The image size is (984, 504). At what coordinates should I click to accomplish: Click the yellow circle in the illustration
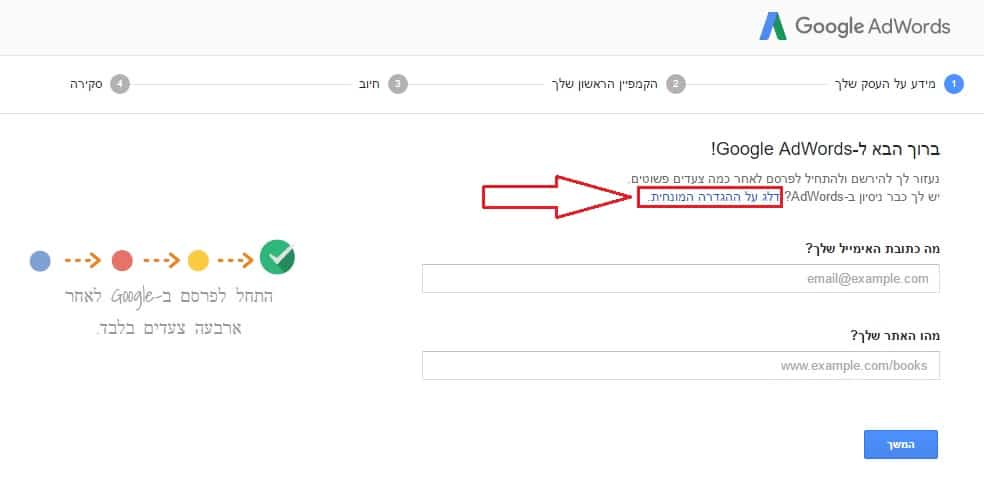(198, 260)
